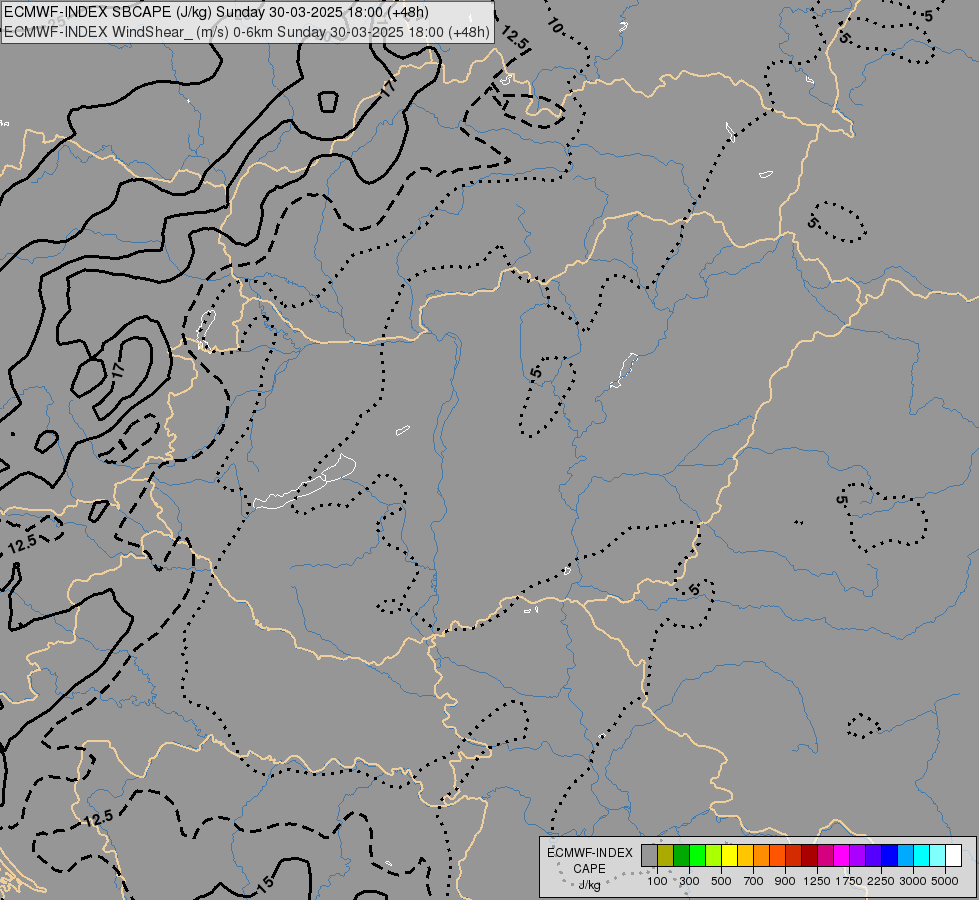Click the CAPE label in the legend box
Viewport: 979px width, 900px height.
(x=589, y=869)
